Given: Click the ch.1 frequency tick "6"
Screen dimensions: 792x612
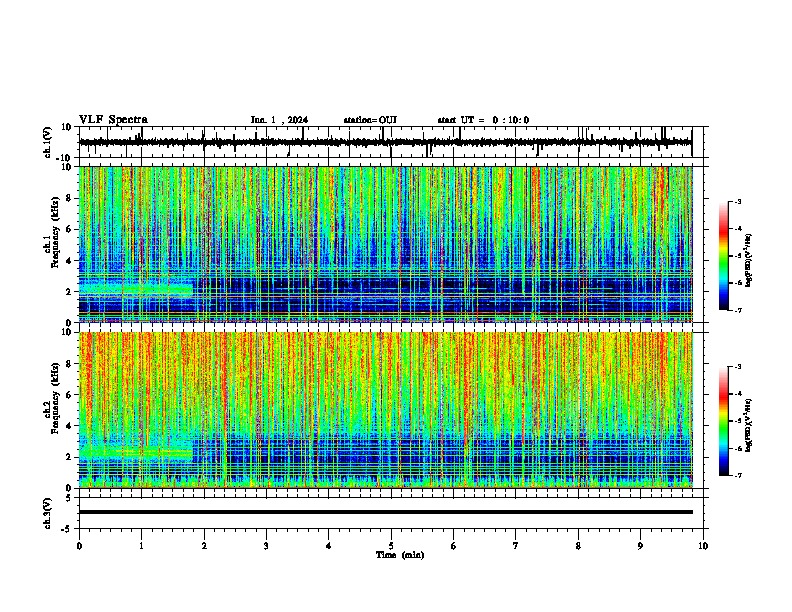Looking at the screenshot, I should coord(70,230).
